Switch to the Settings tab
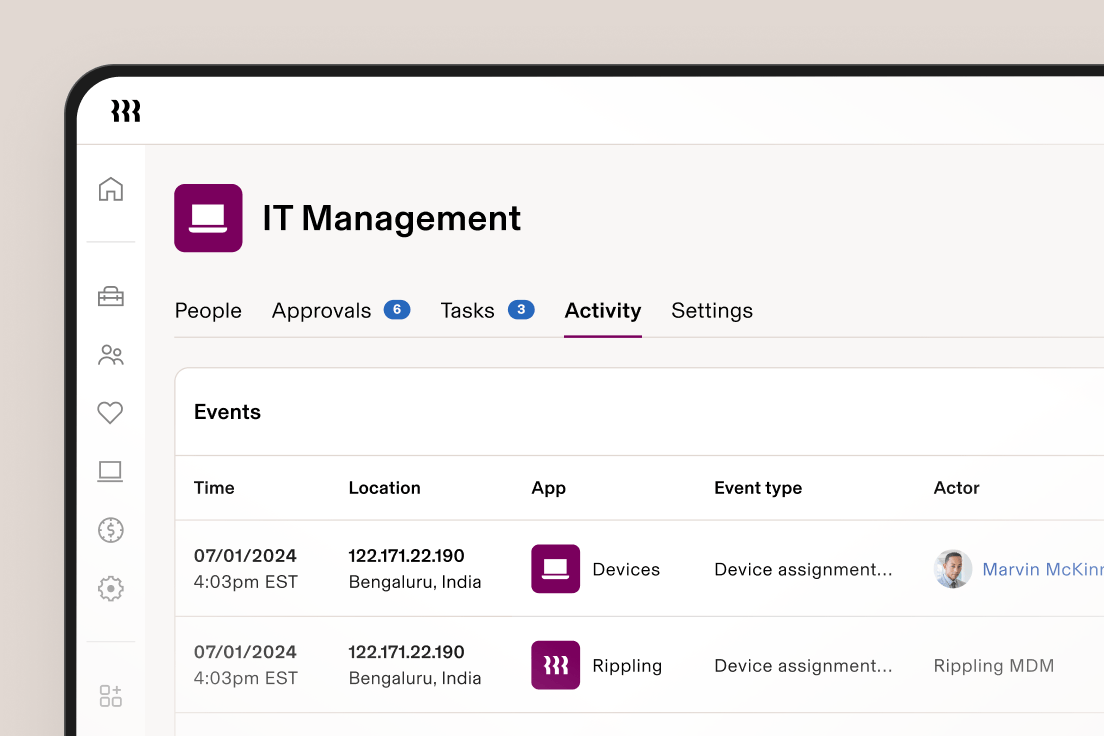 click(x=712, y=310)
